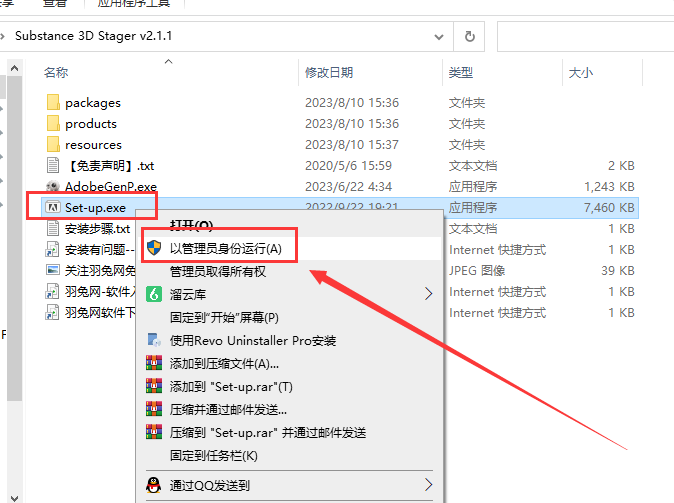Select the 安装步骤.txt file name
The image size is (674, 503).
coord(98,229)
